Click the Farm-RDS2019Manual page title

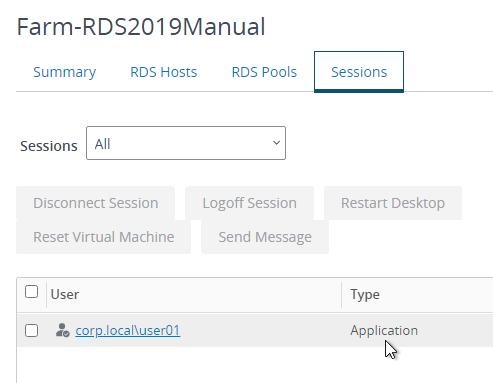(141, 27)
